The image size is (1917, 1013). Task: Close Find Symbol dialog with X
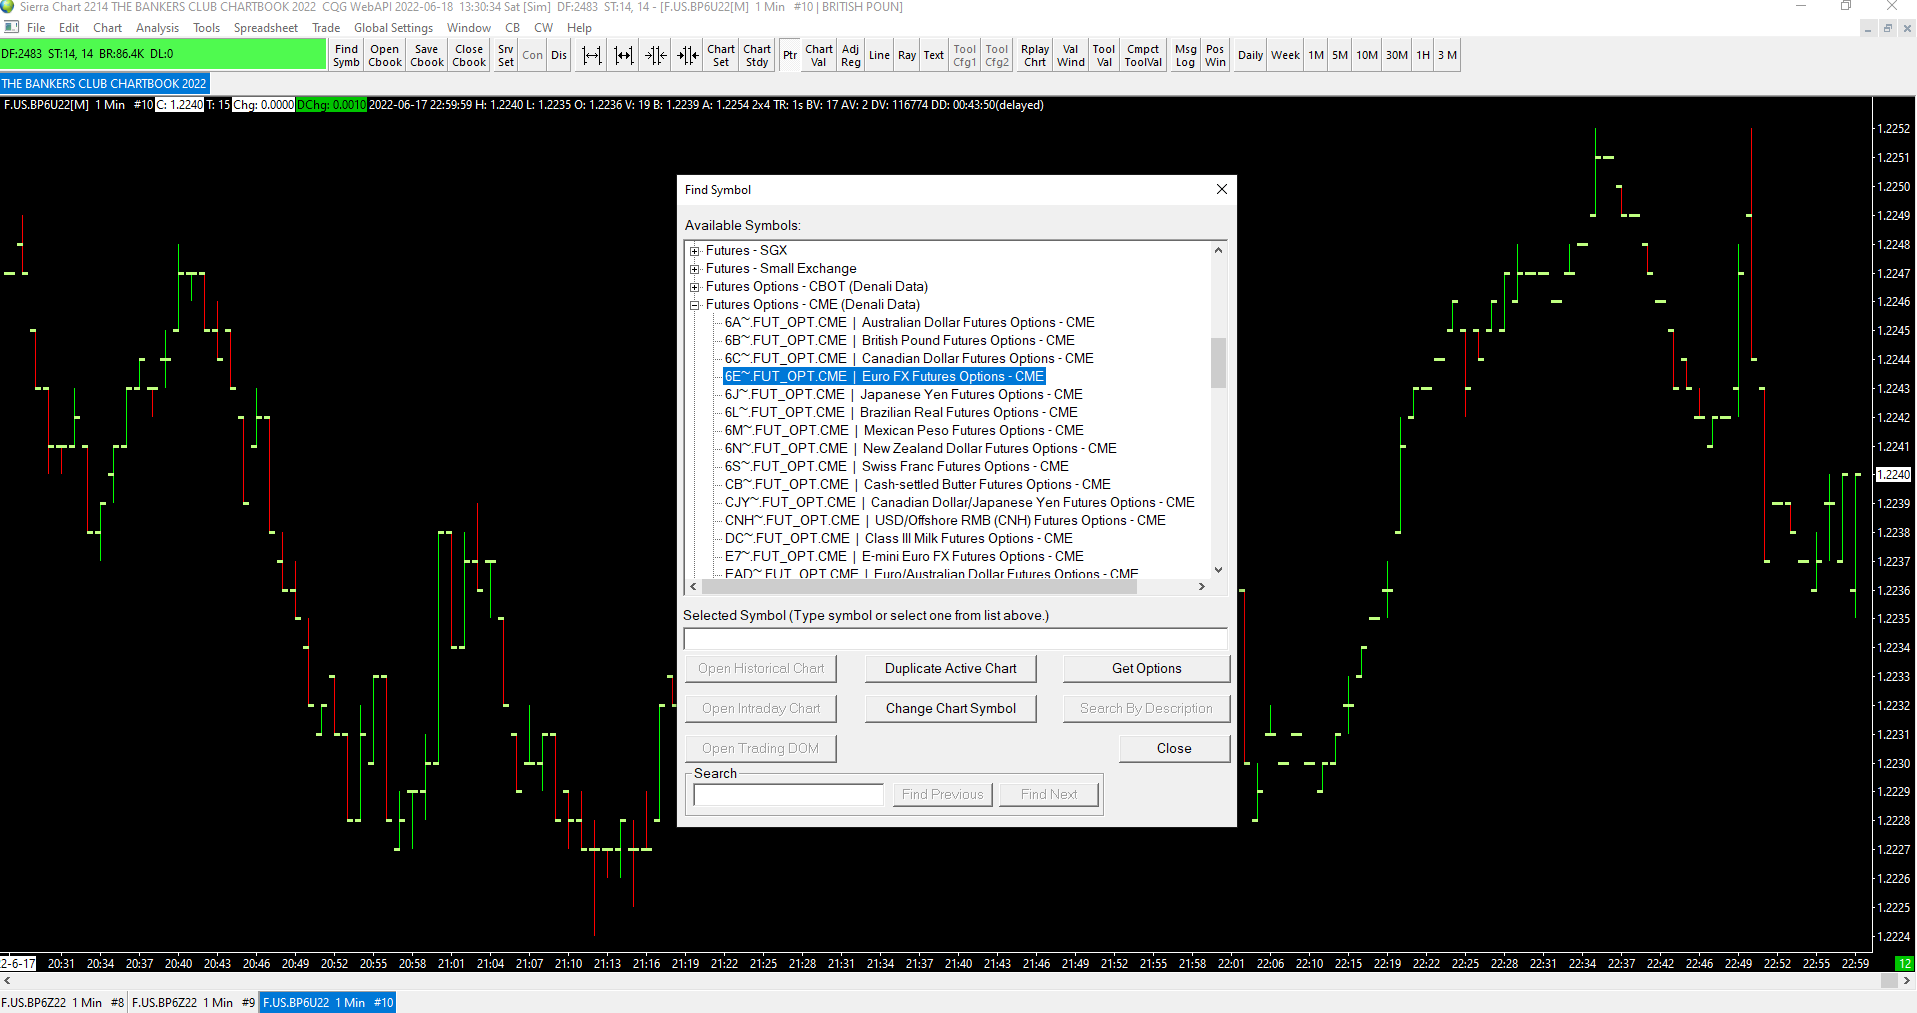1221,189
